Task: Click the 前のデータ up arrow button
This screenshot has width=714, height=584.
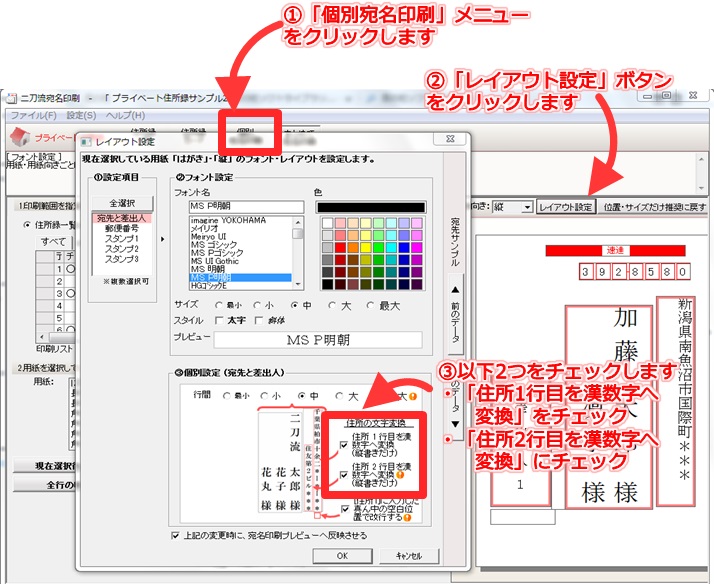Action: (454, 291)
